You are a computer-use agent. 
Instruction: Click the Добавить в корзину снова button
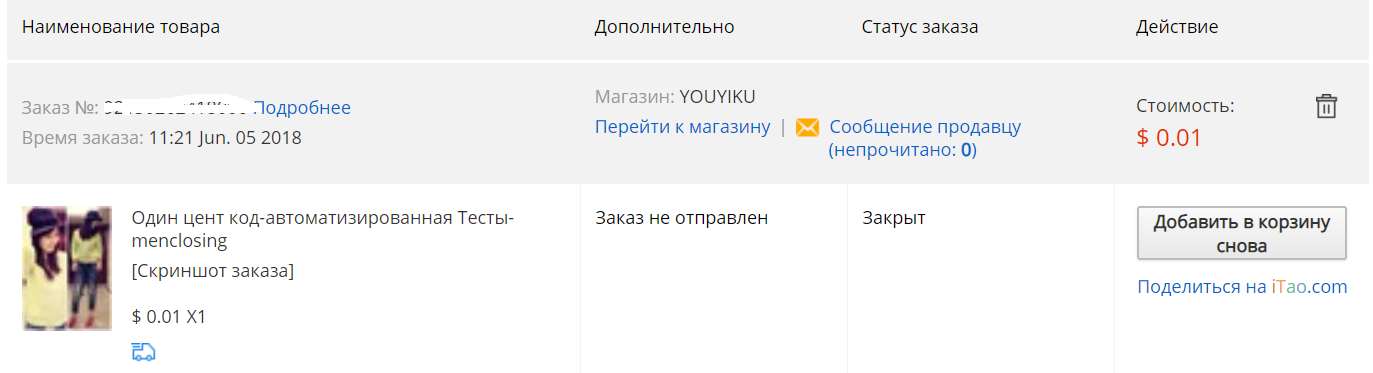point(1242,233)
